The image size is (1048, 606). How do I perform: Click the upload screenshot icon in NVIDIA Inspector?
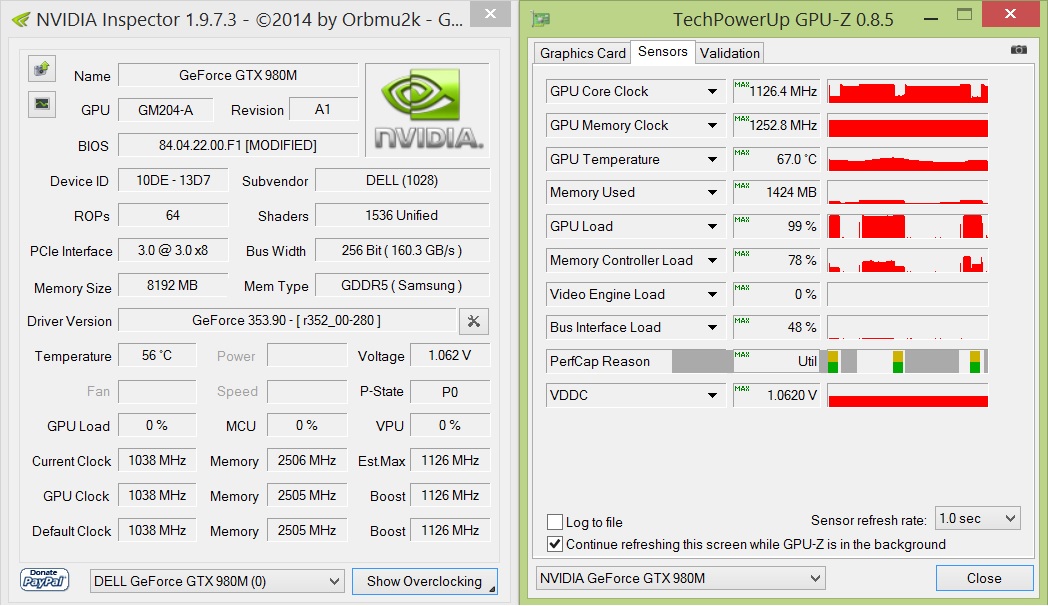tap(41, 69)
